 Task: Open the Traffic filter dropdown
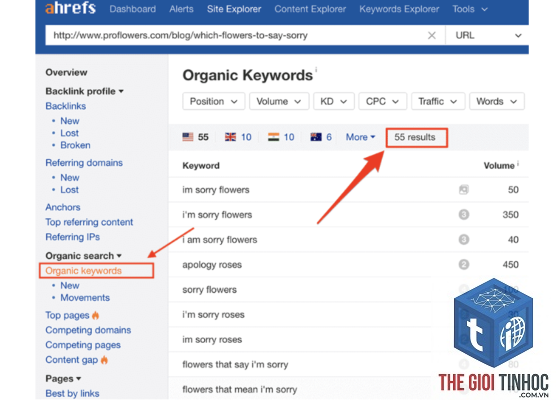coord(438,101)
